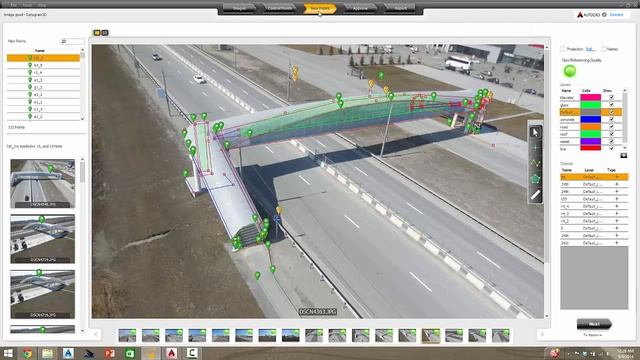
Task: Open the Report workflow tab
Action: pyautogui.click(x=400, y=8)
